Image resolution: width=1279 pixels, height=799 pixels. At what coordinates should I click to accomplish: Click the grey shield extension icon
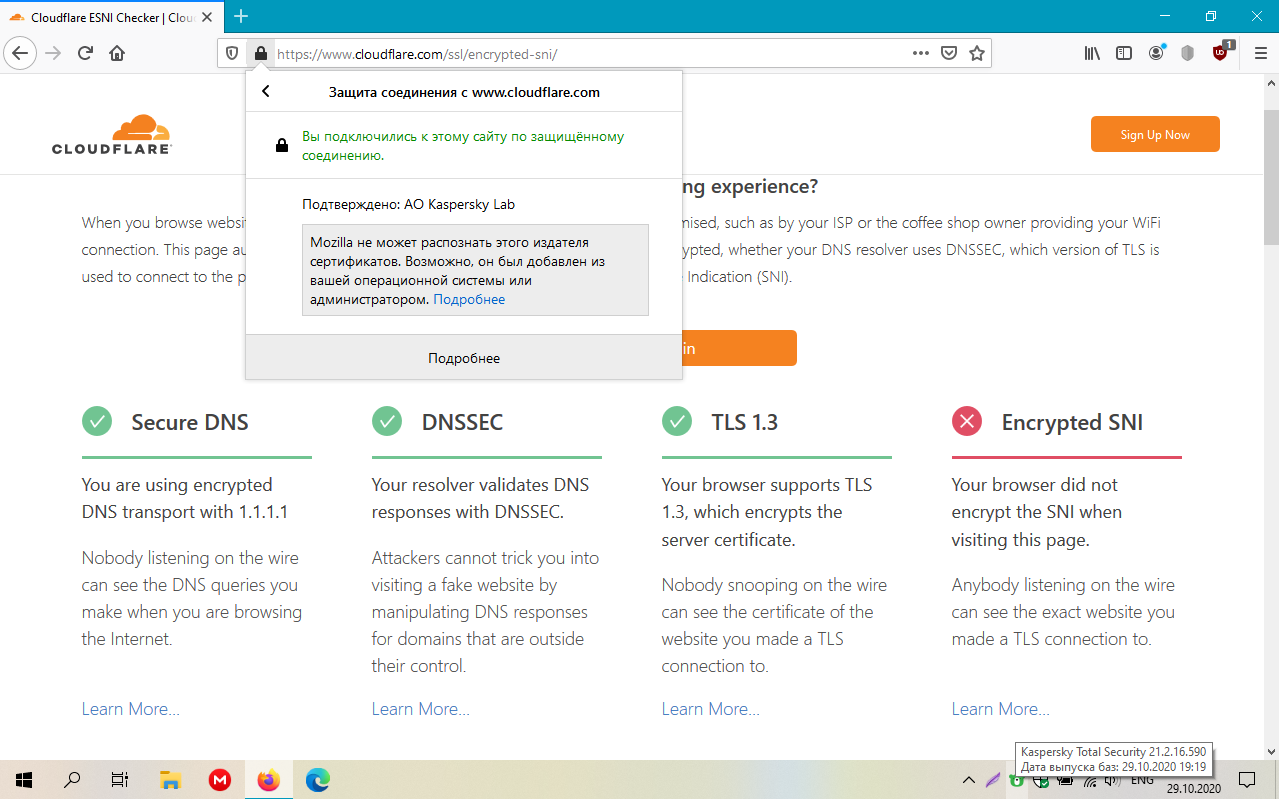click(1188, 53)
